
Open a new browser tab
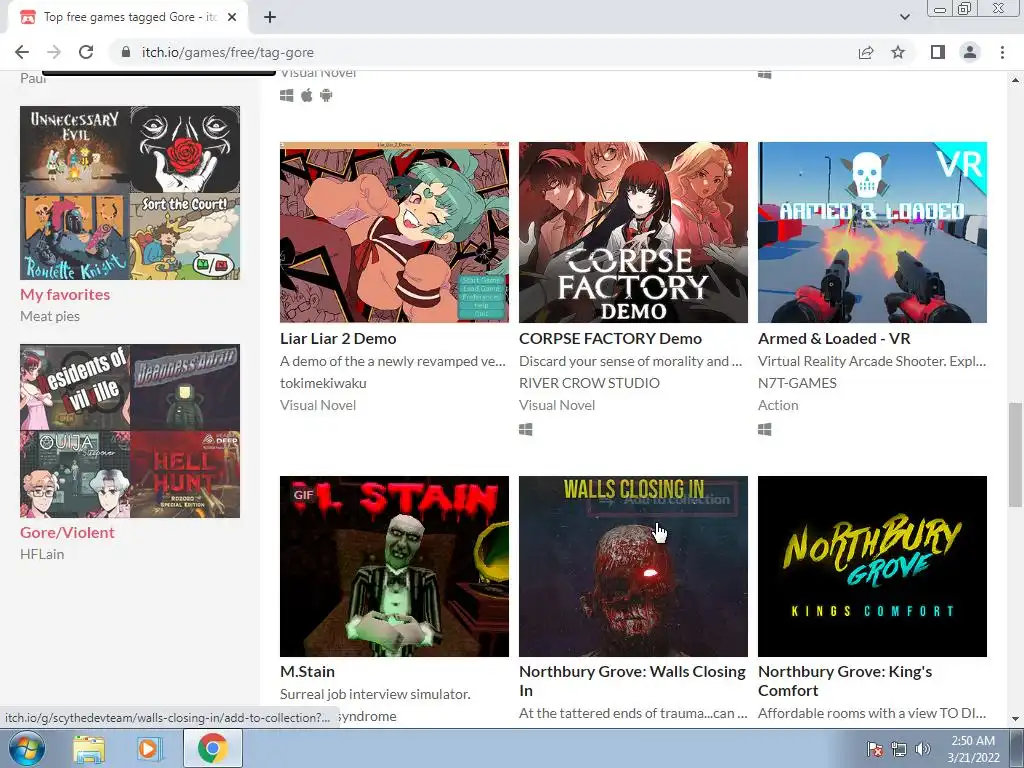tap(270, 17)
